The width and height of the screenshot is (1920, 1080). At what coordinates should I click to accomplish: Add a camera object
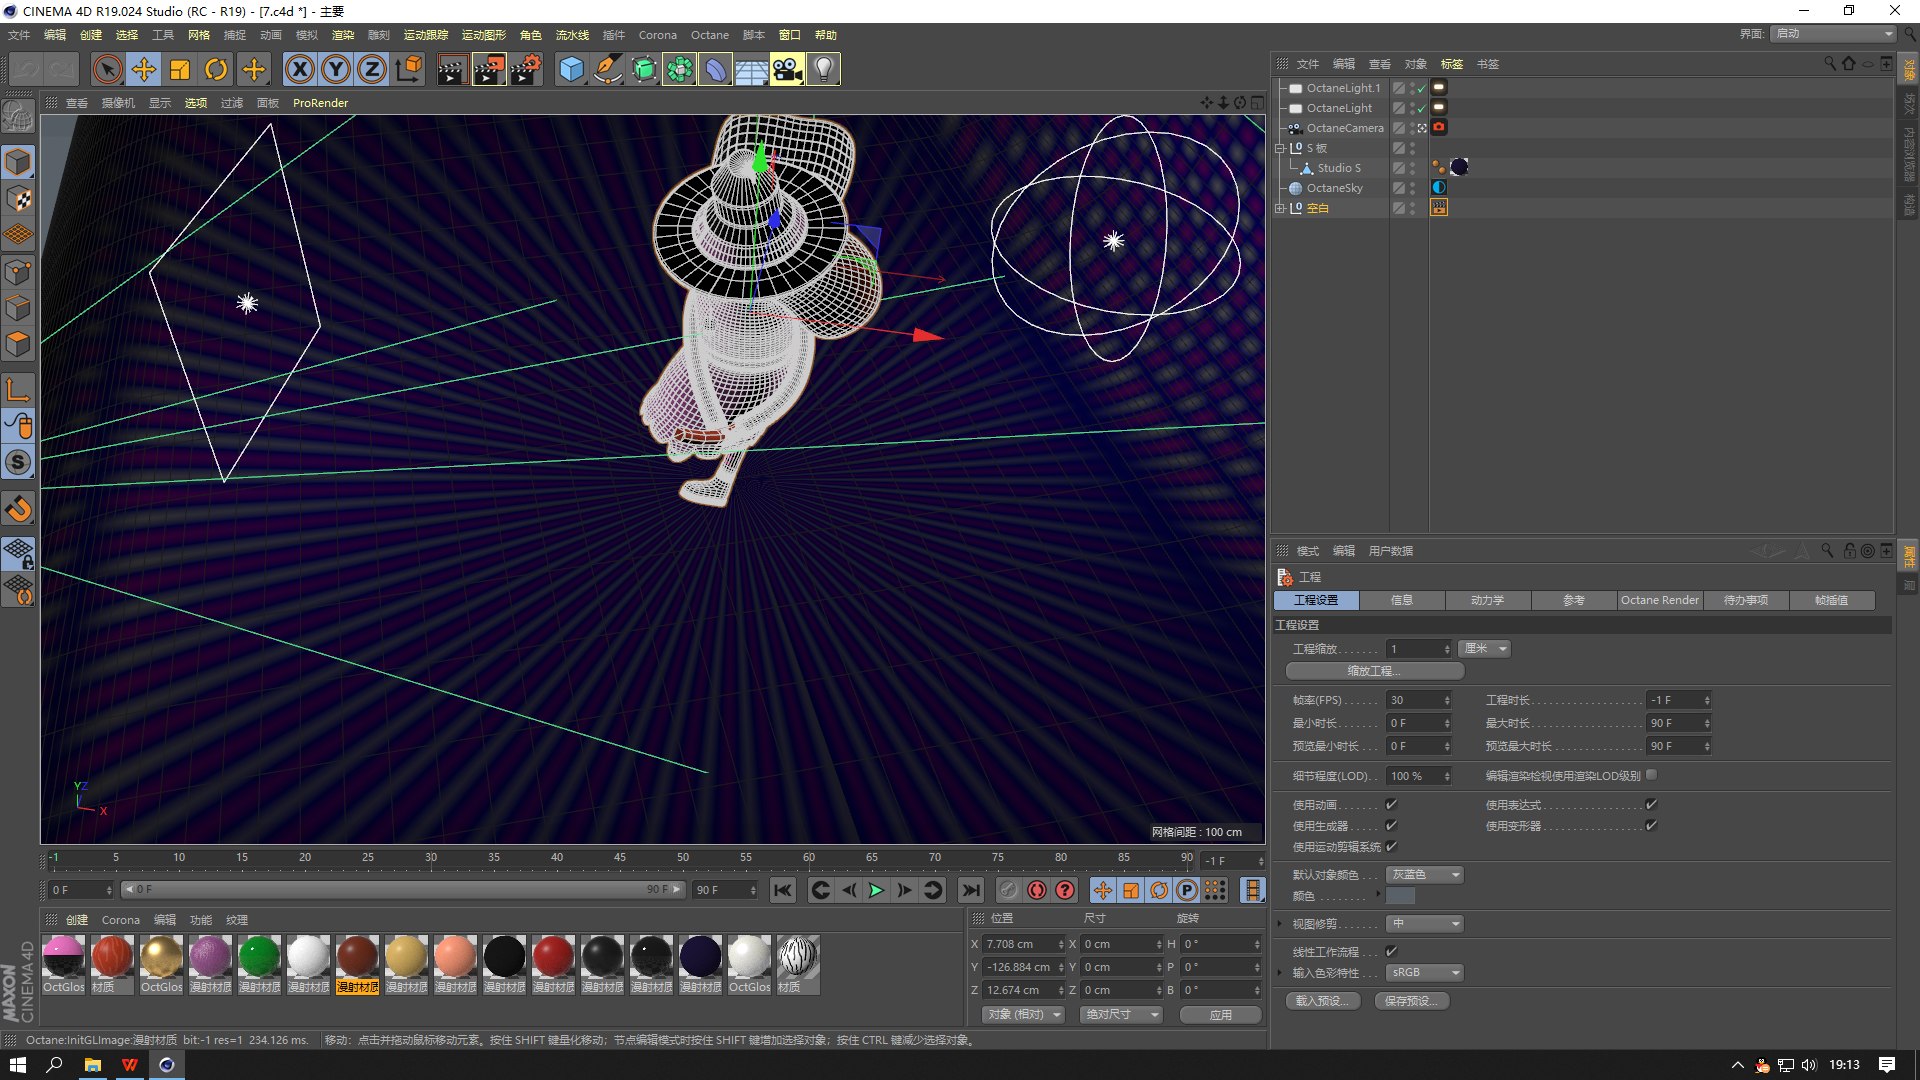coord(788,69)
